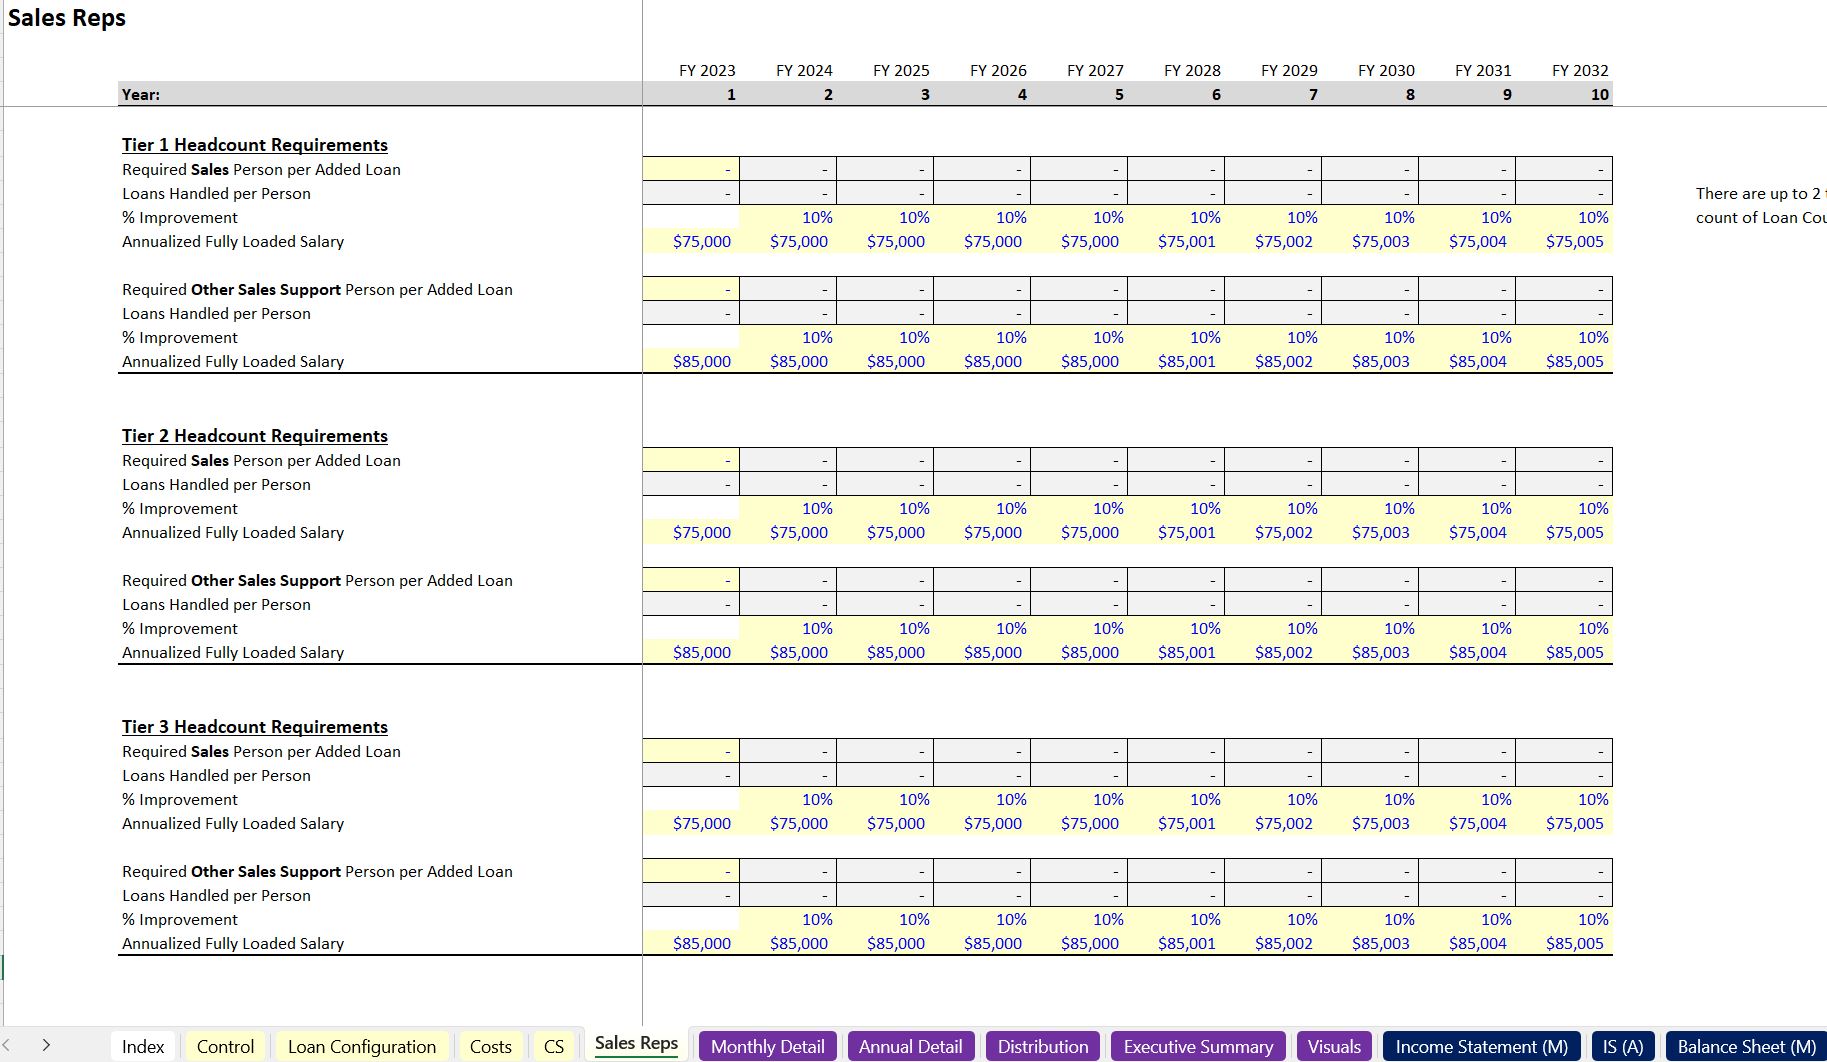
Task: Open the Index sheet tab
Action: (143, 1046)
